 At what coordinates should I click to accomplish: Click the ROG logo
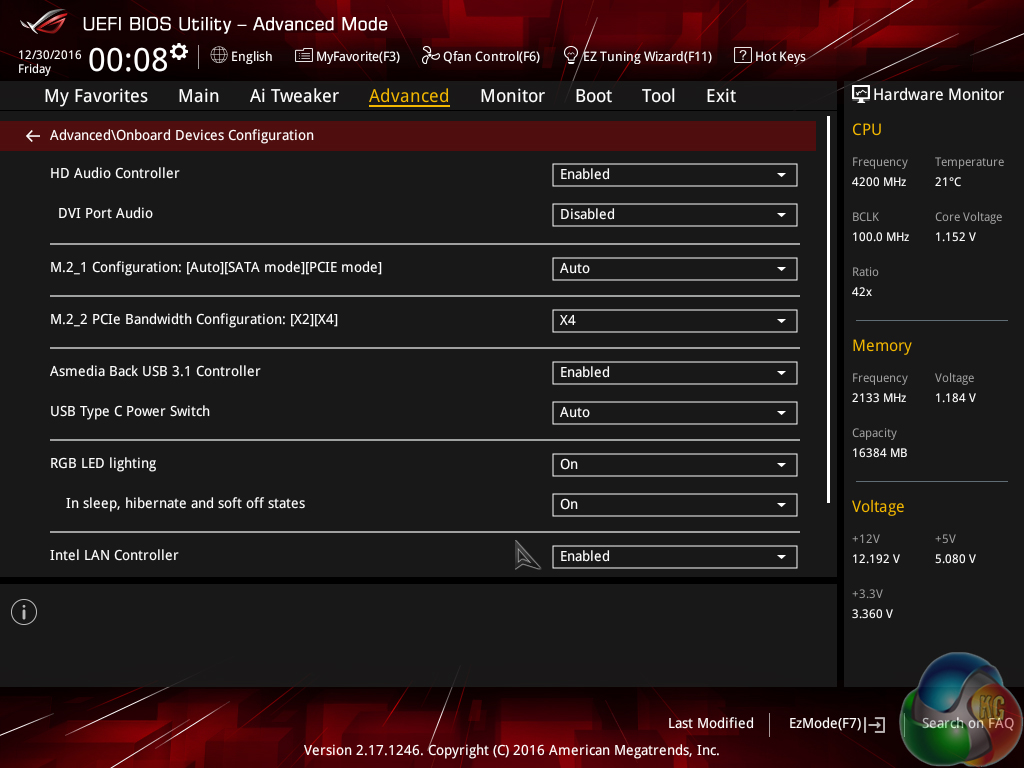(x=44, y=23)
